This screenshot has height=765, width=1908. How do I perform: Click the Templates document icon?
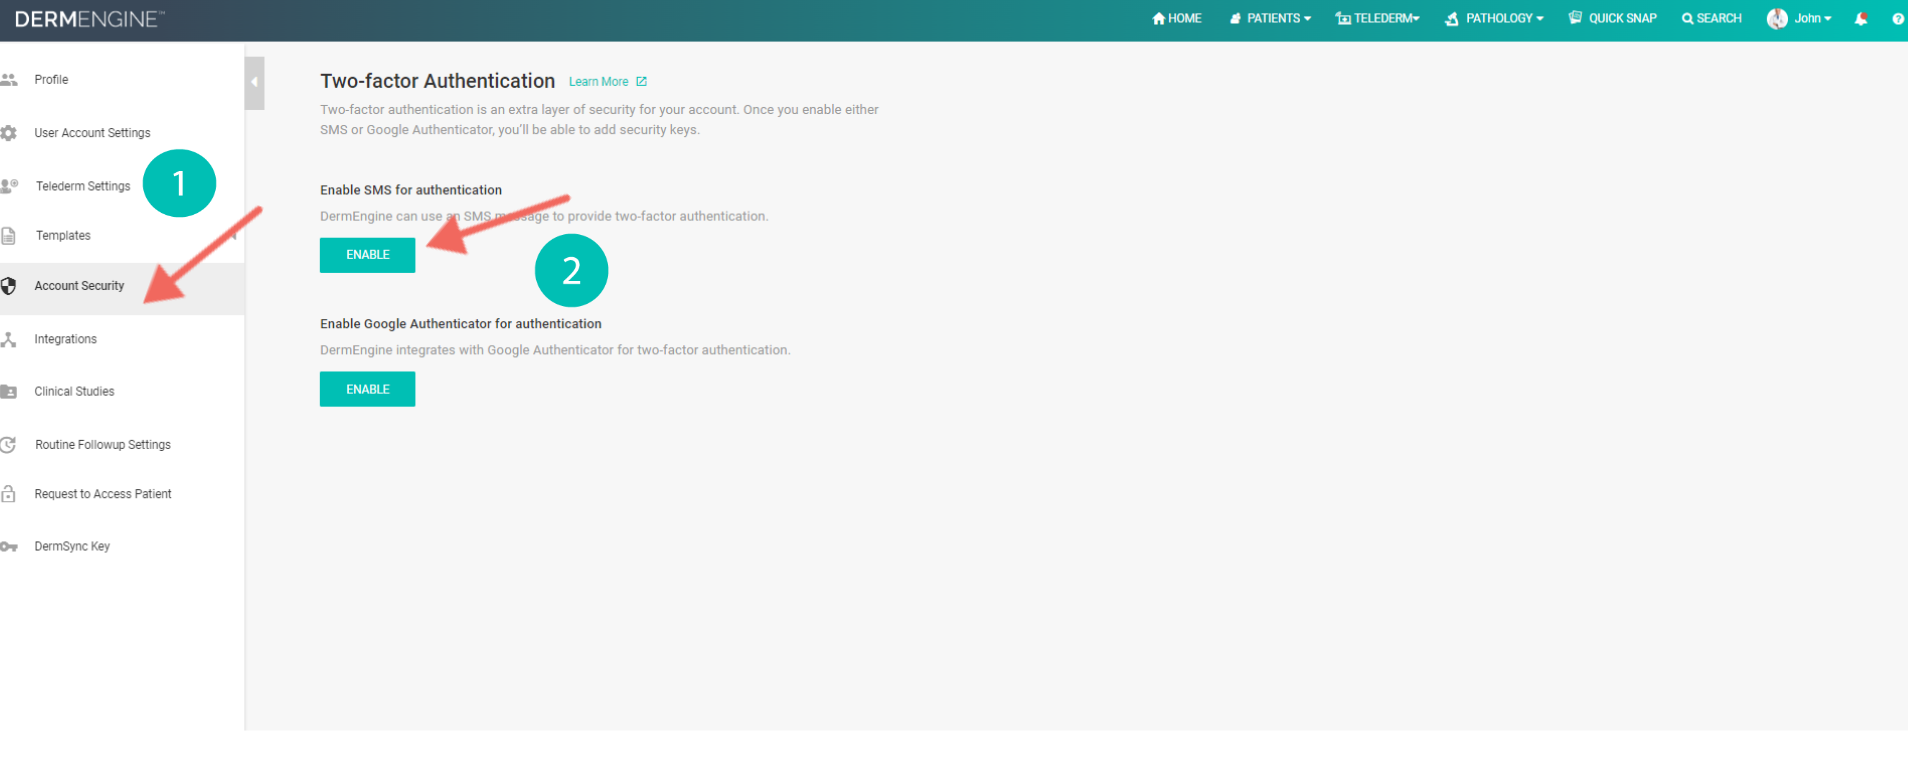[x=9, y=236]
